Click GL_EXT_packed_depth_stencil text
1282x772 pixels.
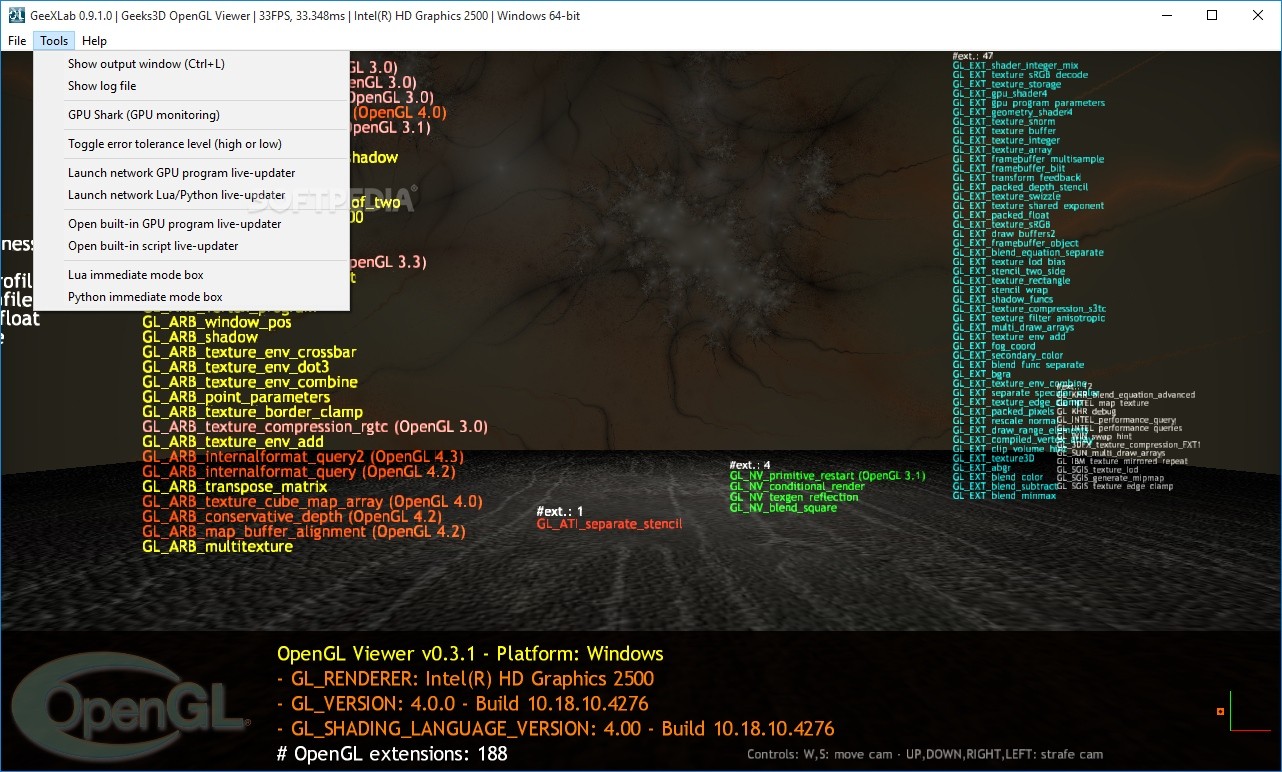pyautogui.click(x=1018, y=187)
